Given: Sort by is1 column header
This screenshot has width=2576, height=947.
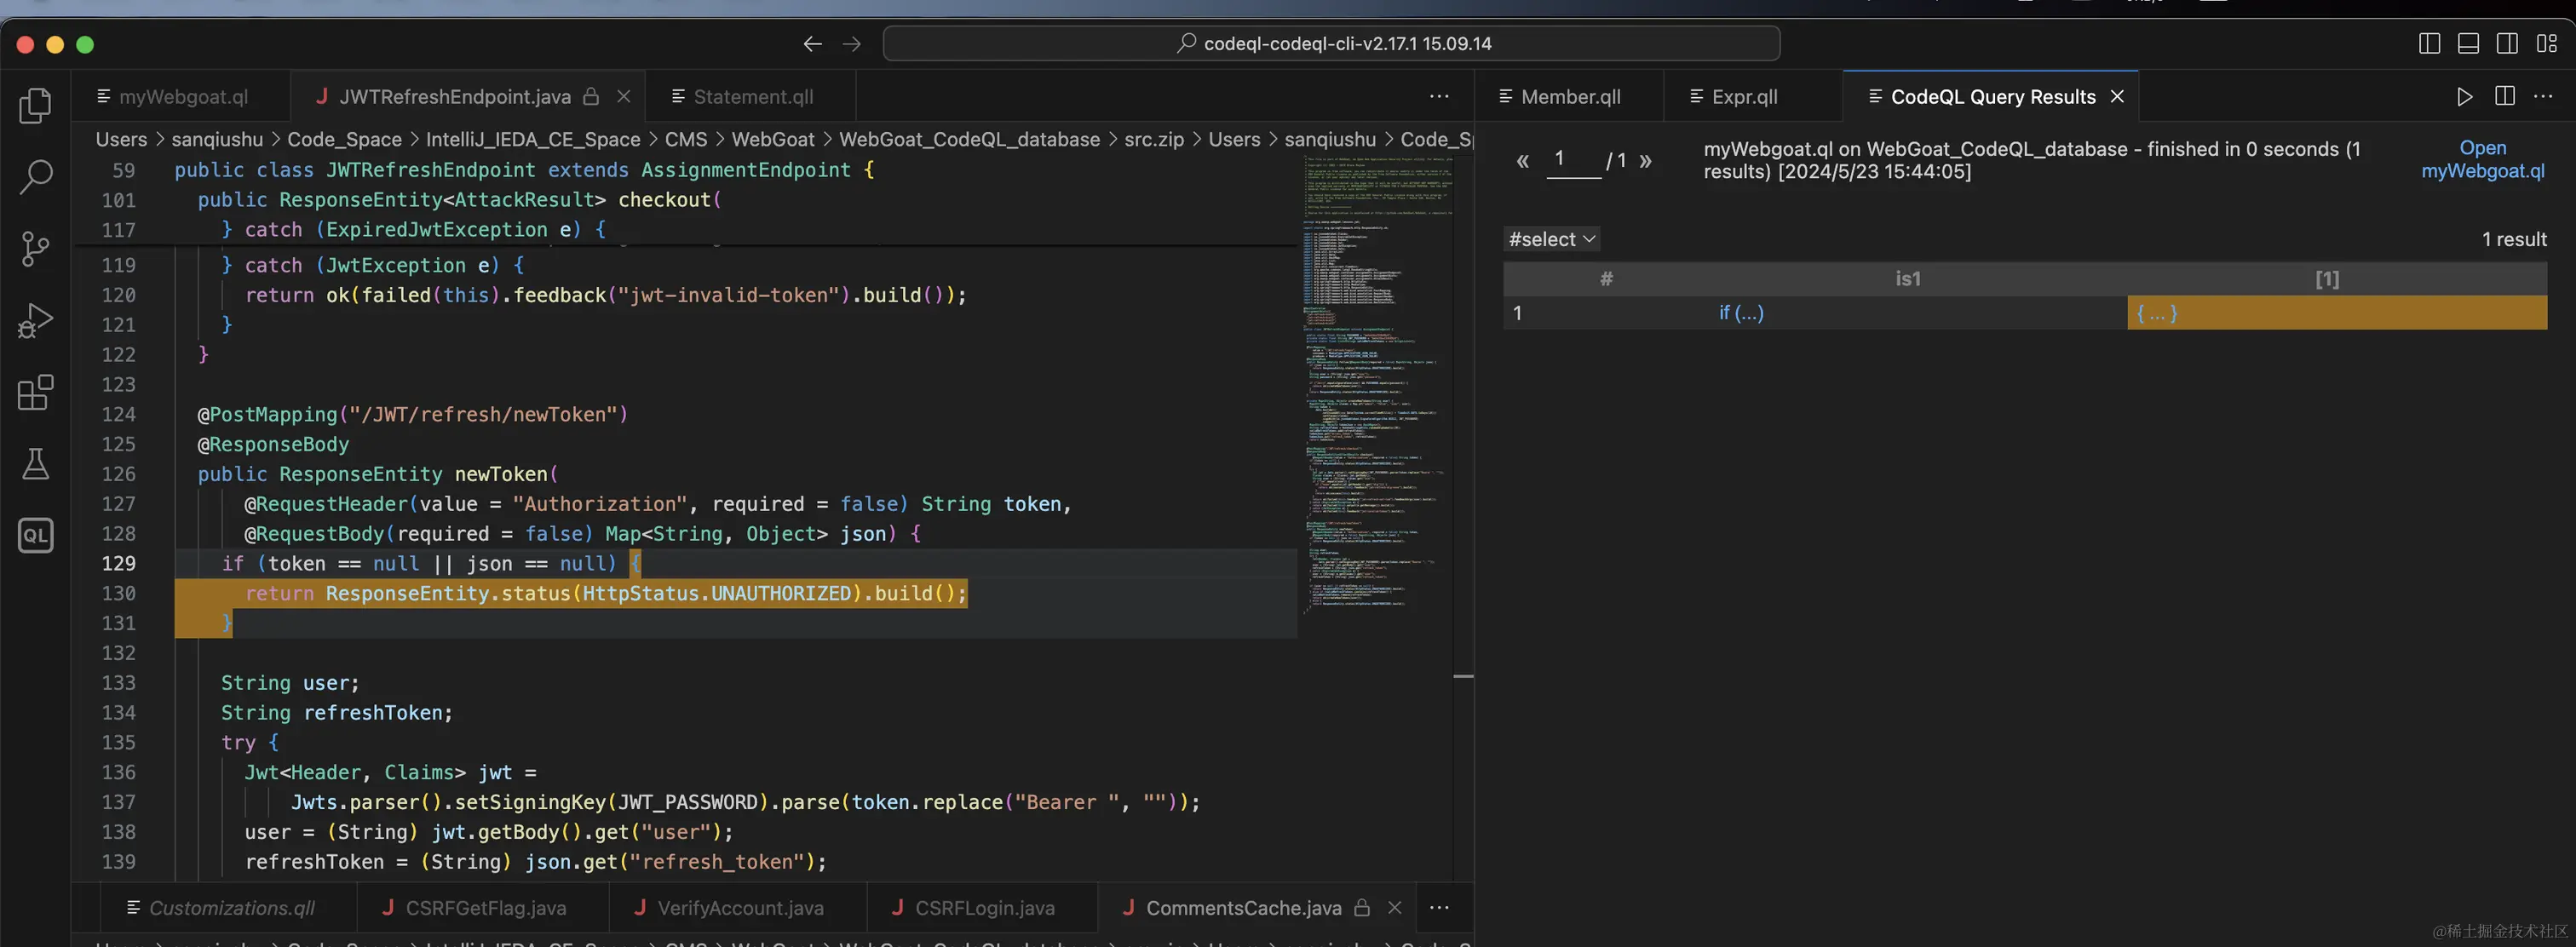Looking at the screenshot, I should click(x=1908, y=279).
